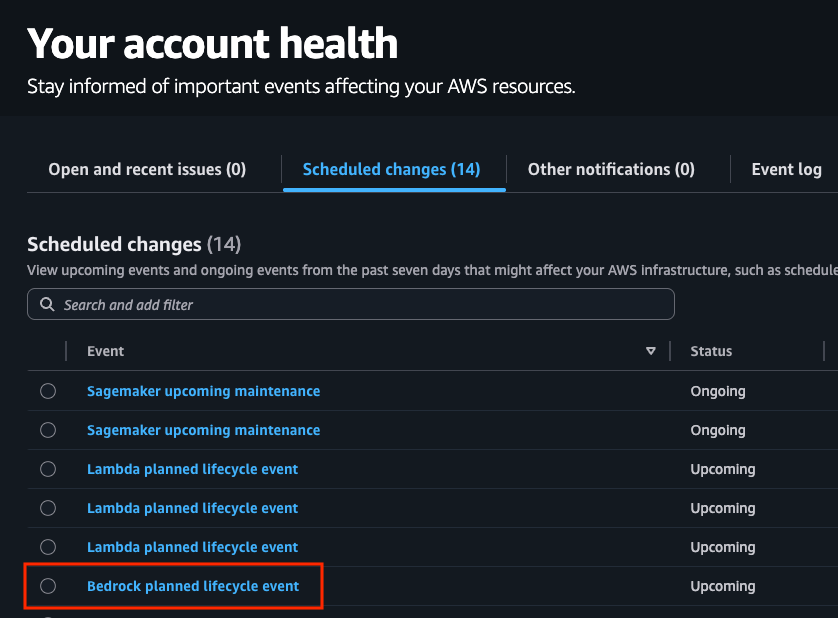Click the magnifier icon in the search box

click(x=47, y=305)
